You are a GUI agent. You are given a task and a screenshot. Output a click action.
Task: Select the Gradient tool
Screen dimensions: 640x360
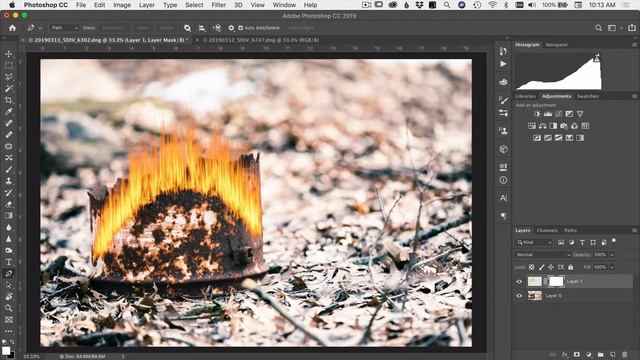click(9, 215)
